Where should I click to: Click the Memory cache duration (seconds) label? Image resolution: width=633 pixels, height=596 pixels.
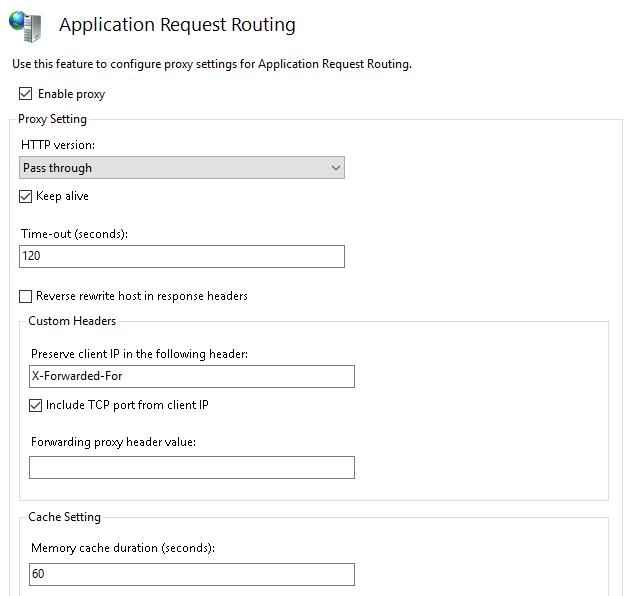click(x=123, y=548)
